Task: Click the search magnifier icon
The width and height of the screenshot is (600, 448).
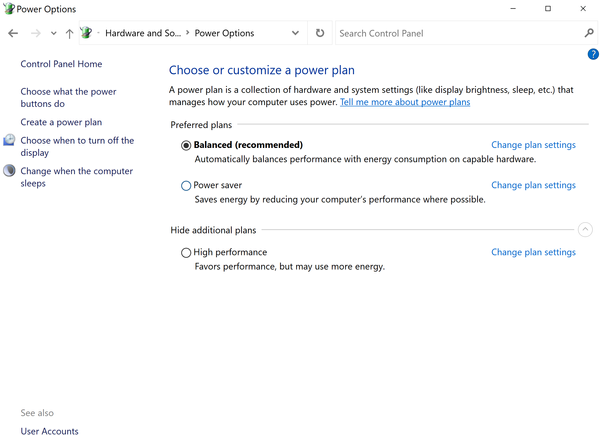Action: tap(589, 33)
